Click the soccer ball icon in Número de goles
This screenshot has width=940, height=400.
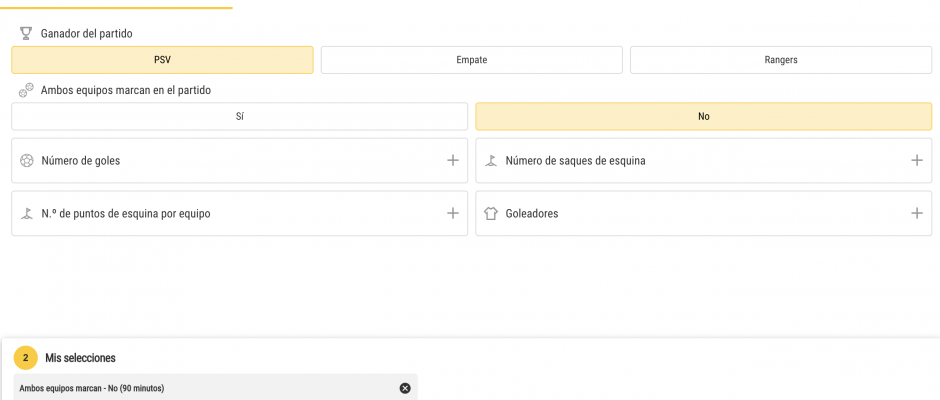(x=26, y=161)
